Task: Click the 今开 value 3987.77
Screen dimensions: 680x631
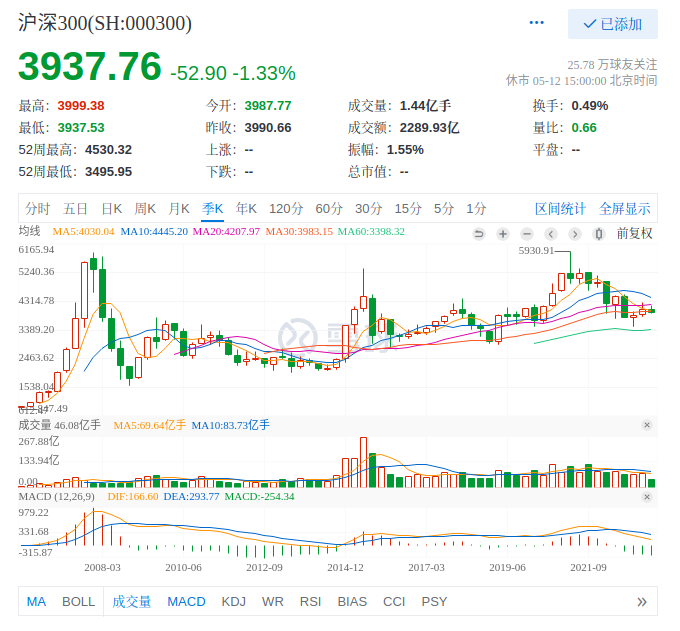Action: pos(268,106)
